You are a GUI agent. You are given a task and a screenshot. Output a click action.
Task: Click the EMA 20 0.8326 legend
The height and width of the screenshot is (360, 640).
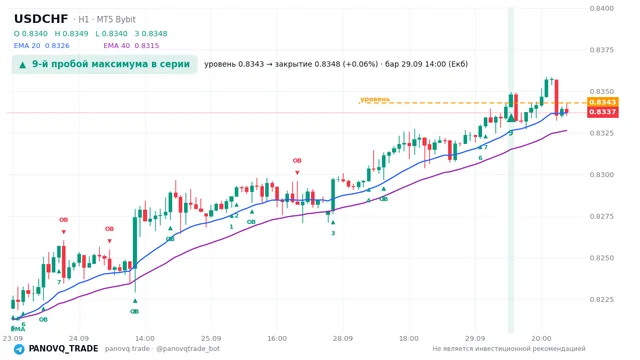tap(42, 46)
